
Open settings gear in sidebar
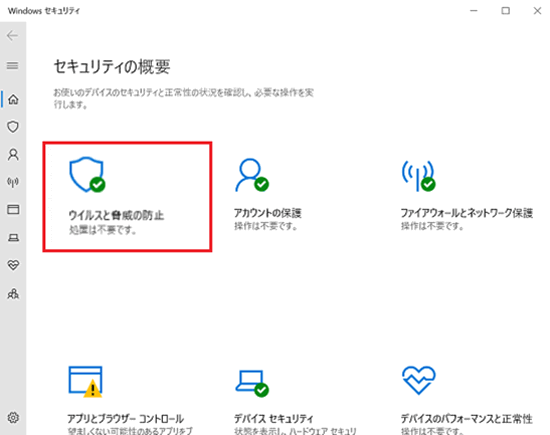coord(13,418)
